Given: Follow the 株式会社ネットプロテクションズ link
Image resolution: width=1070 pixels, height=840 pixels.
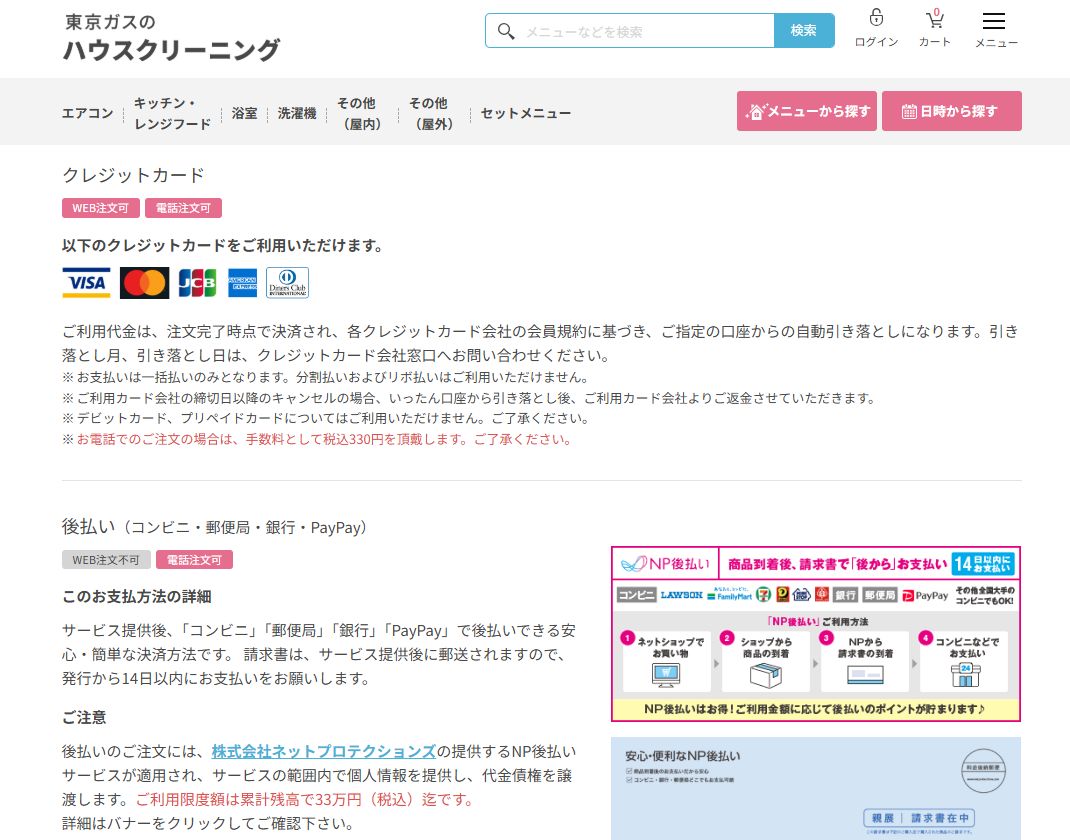Looking at the screenshot, I should pos(323,751).
